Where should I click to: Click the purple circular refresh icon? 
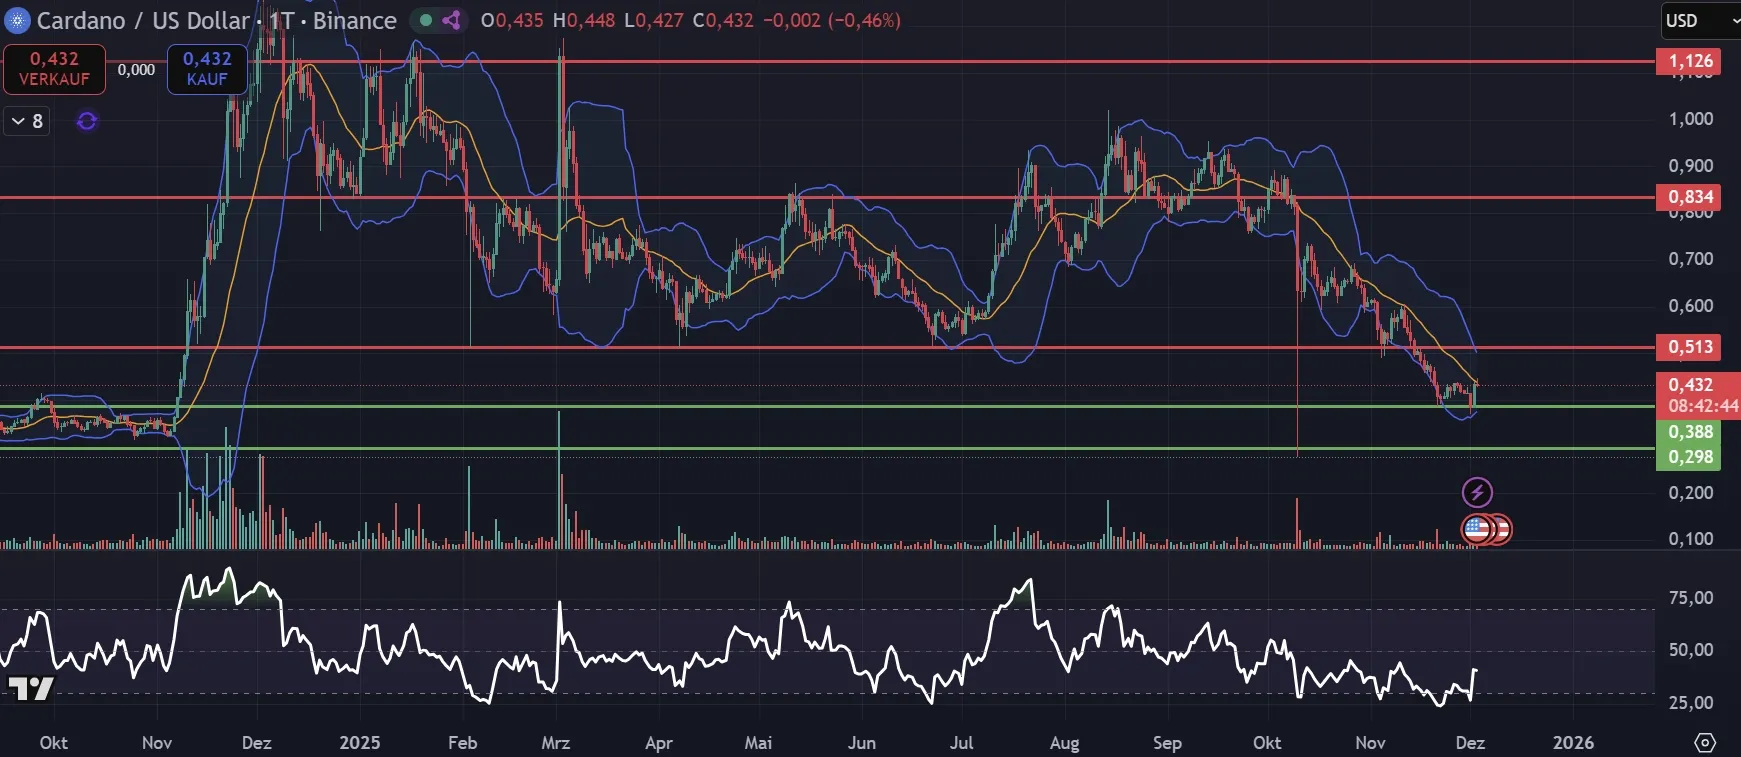click(87, 121)
